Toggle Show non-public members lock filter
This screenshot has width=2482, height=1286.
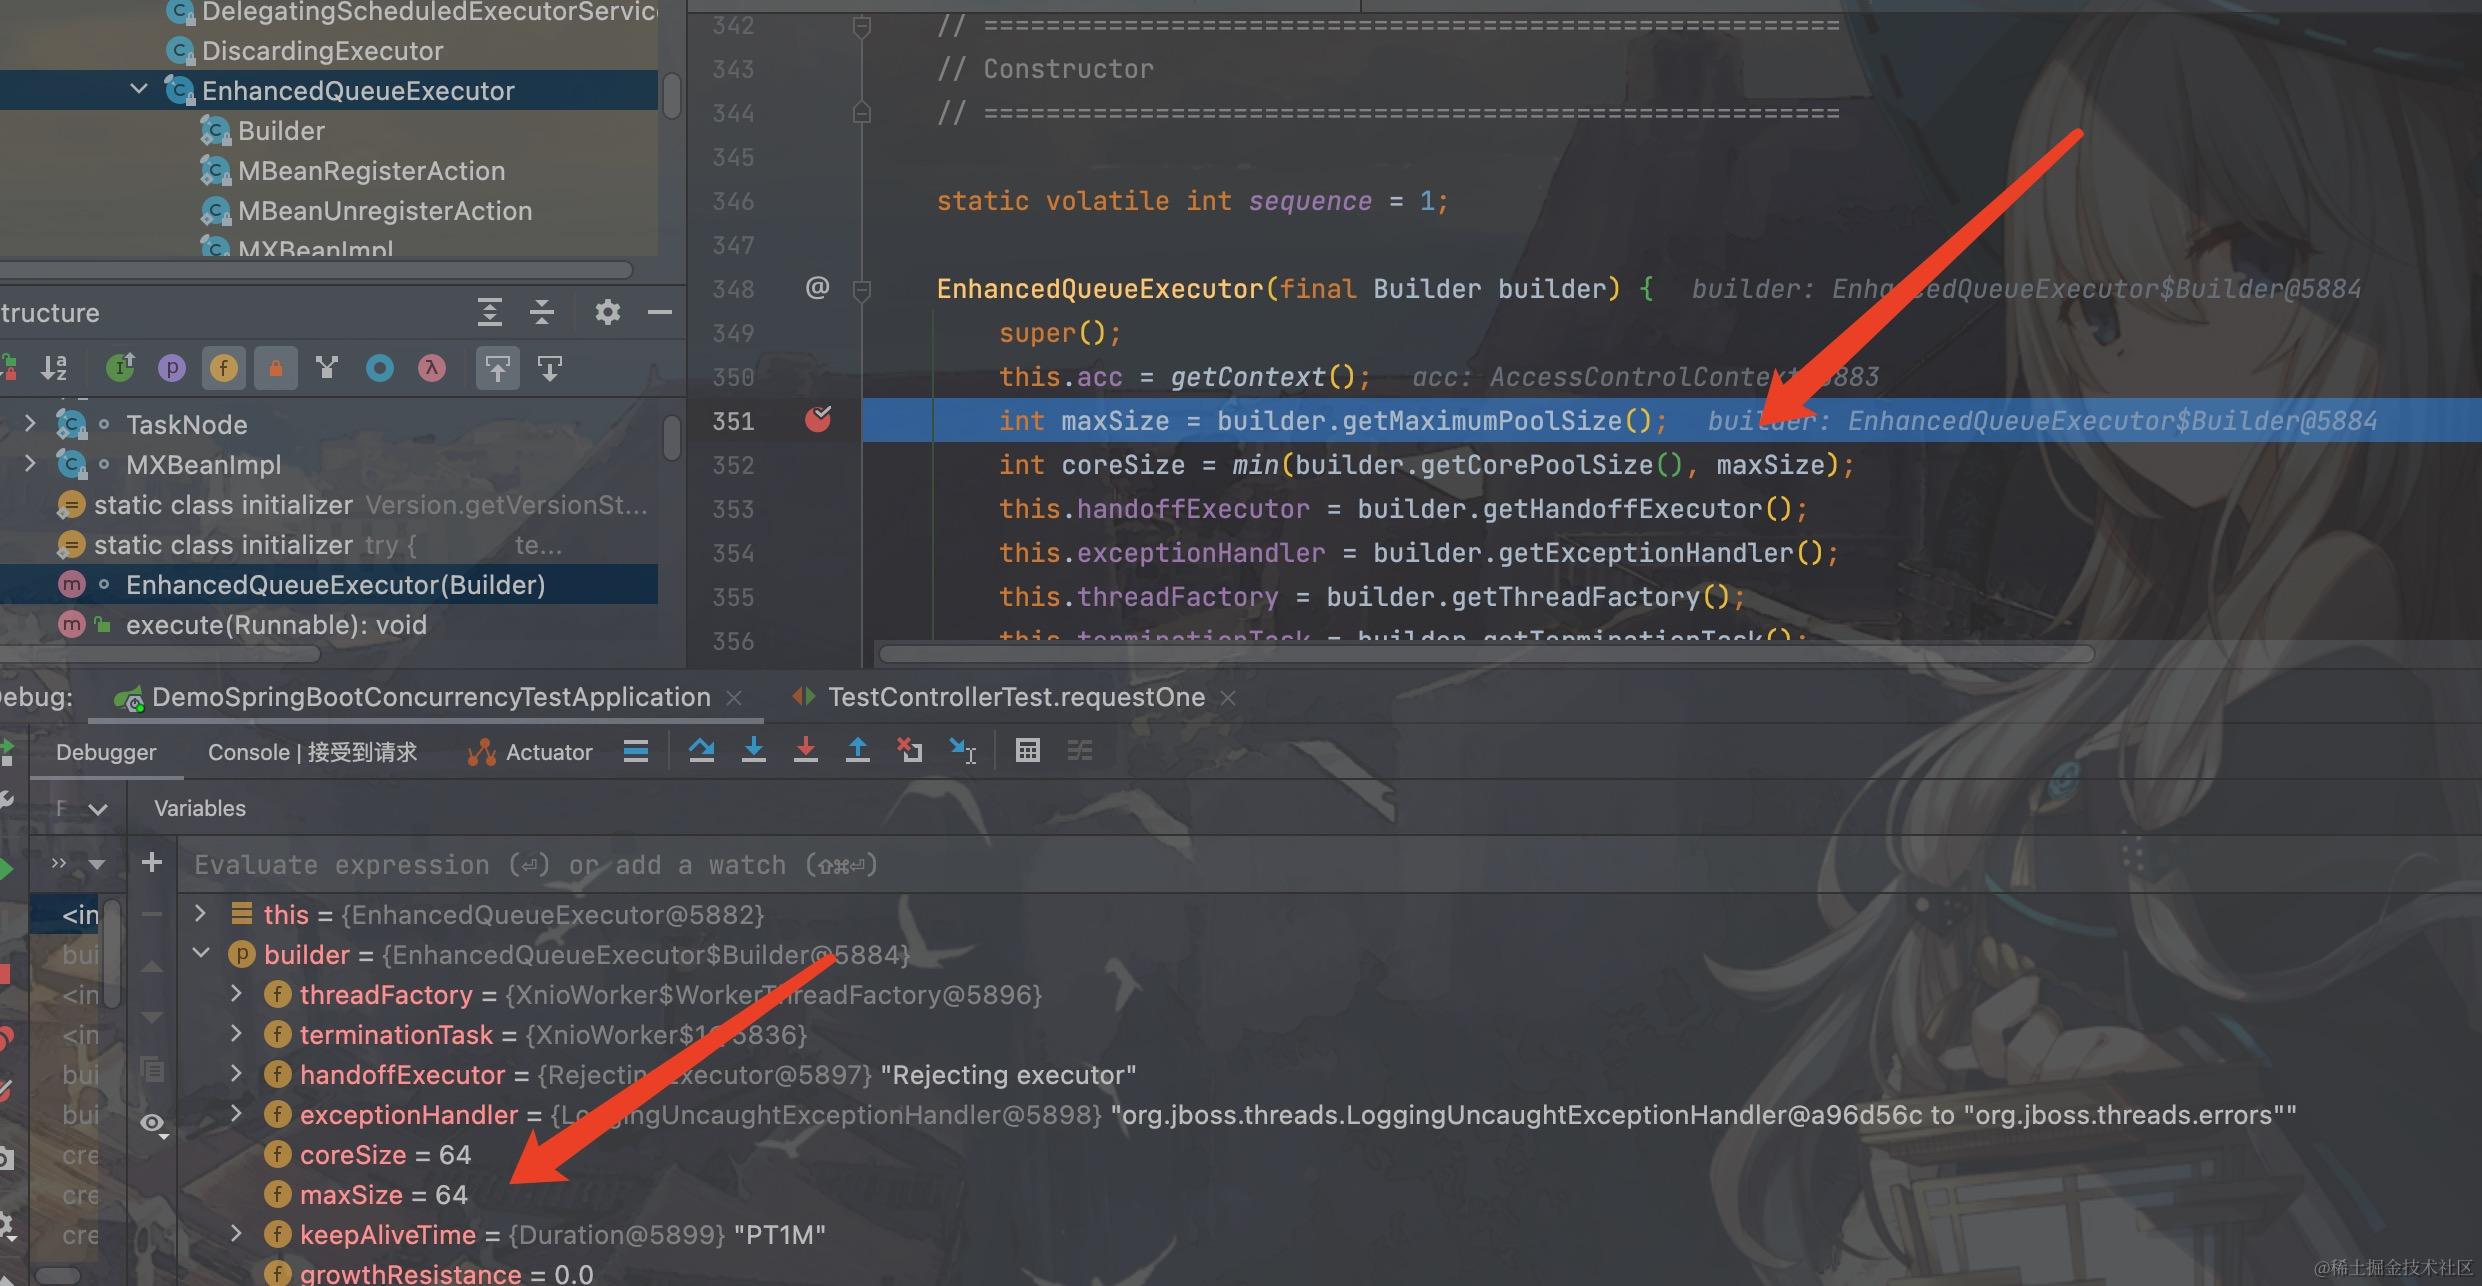(x=276, y=368)
